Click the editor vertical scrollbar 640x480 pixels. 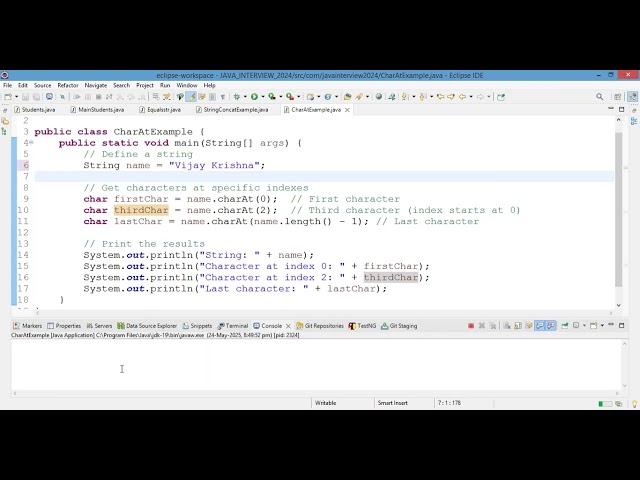(x=619, y=209)
